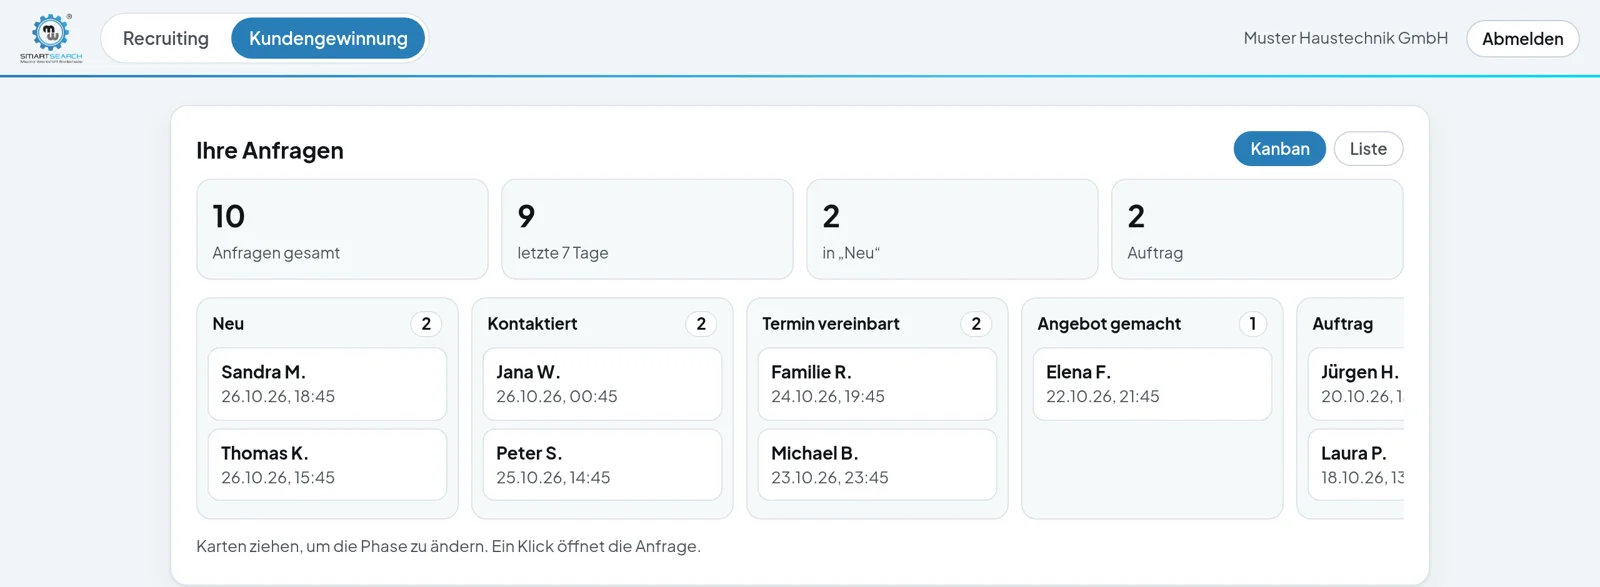
Task: Click the Angebot gemacht count badge
Action: pos(1252,324)
